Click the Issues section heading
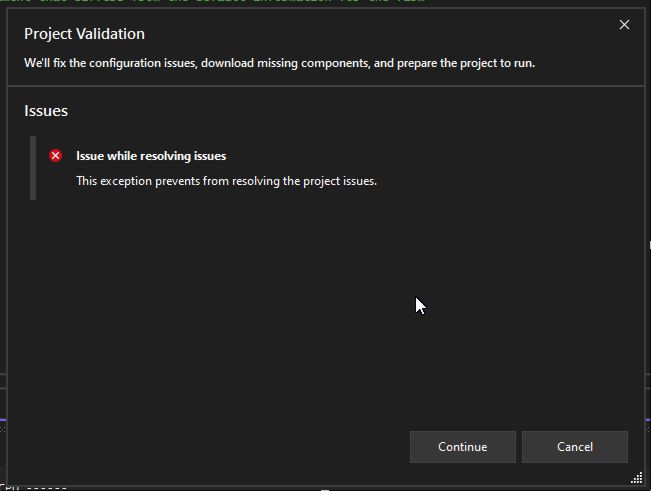 (x=46, y=111)
